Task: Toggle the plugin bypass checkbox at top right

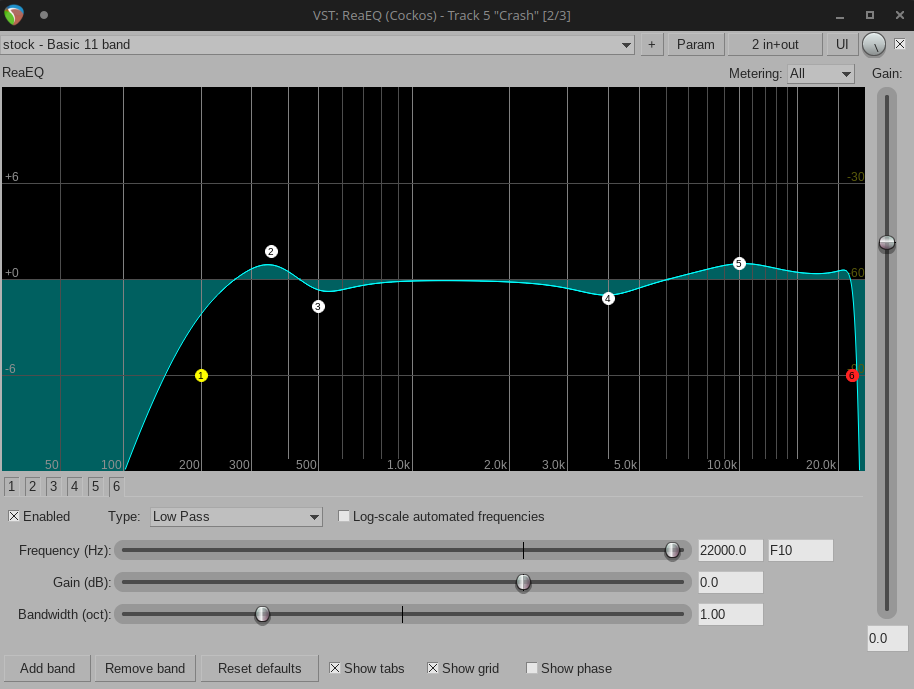Action: click(x=900, y=44)
